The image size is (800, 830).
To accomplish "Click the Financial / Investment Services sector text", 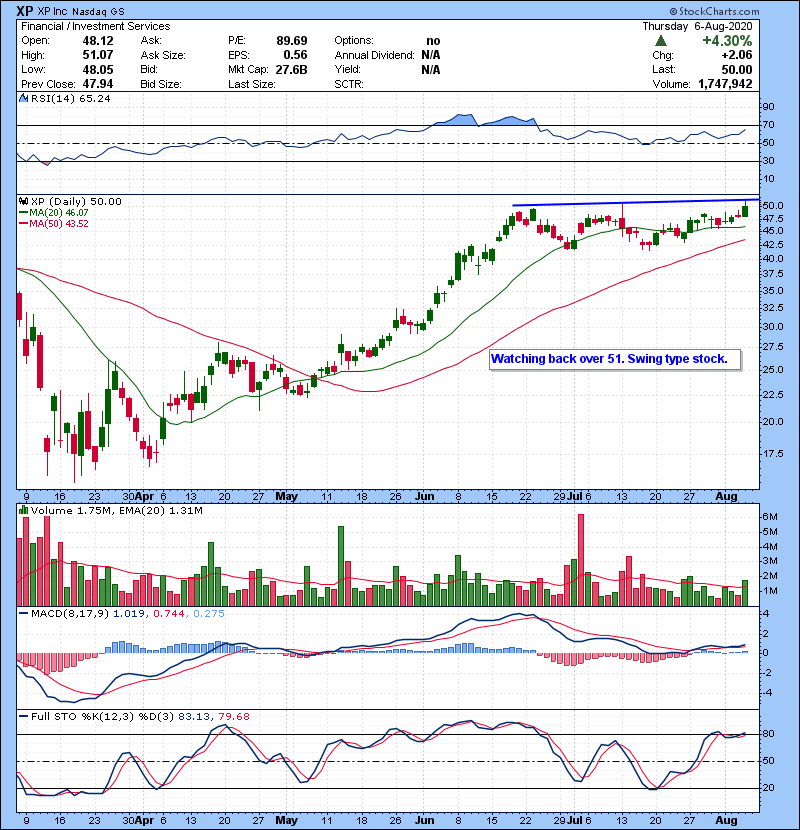I will click(x=96, y=26).
